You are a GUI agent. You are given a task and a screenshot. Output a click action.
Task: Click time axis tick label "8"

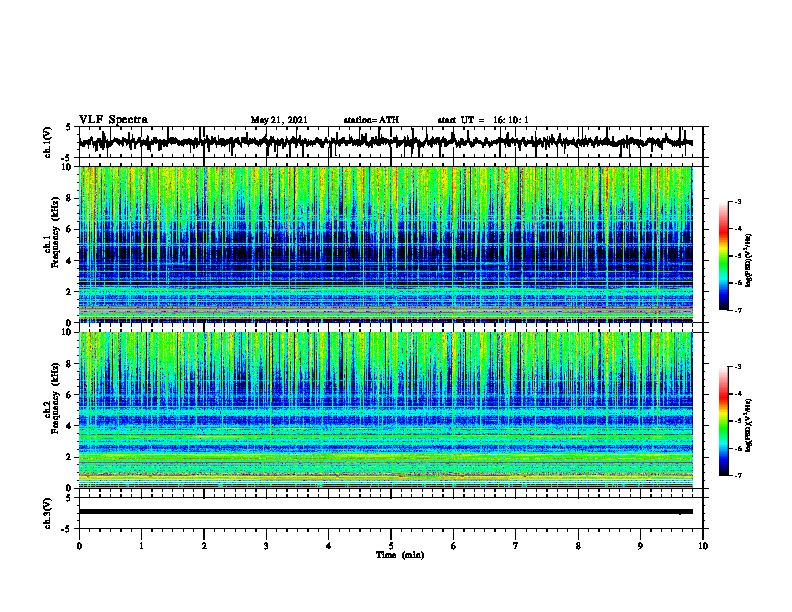578,546
